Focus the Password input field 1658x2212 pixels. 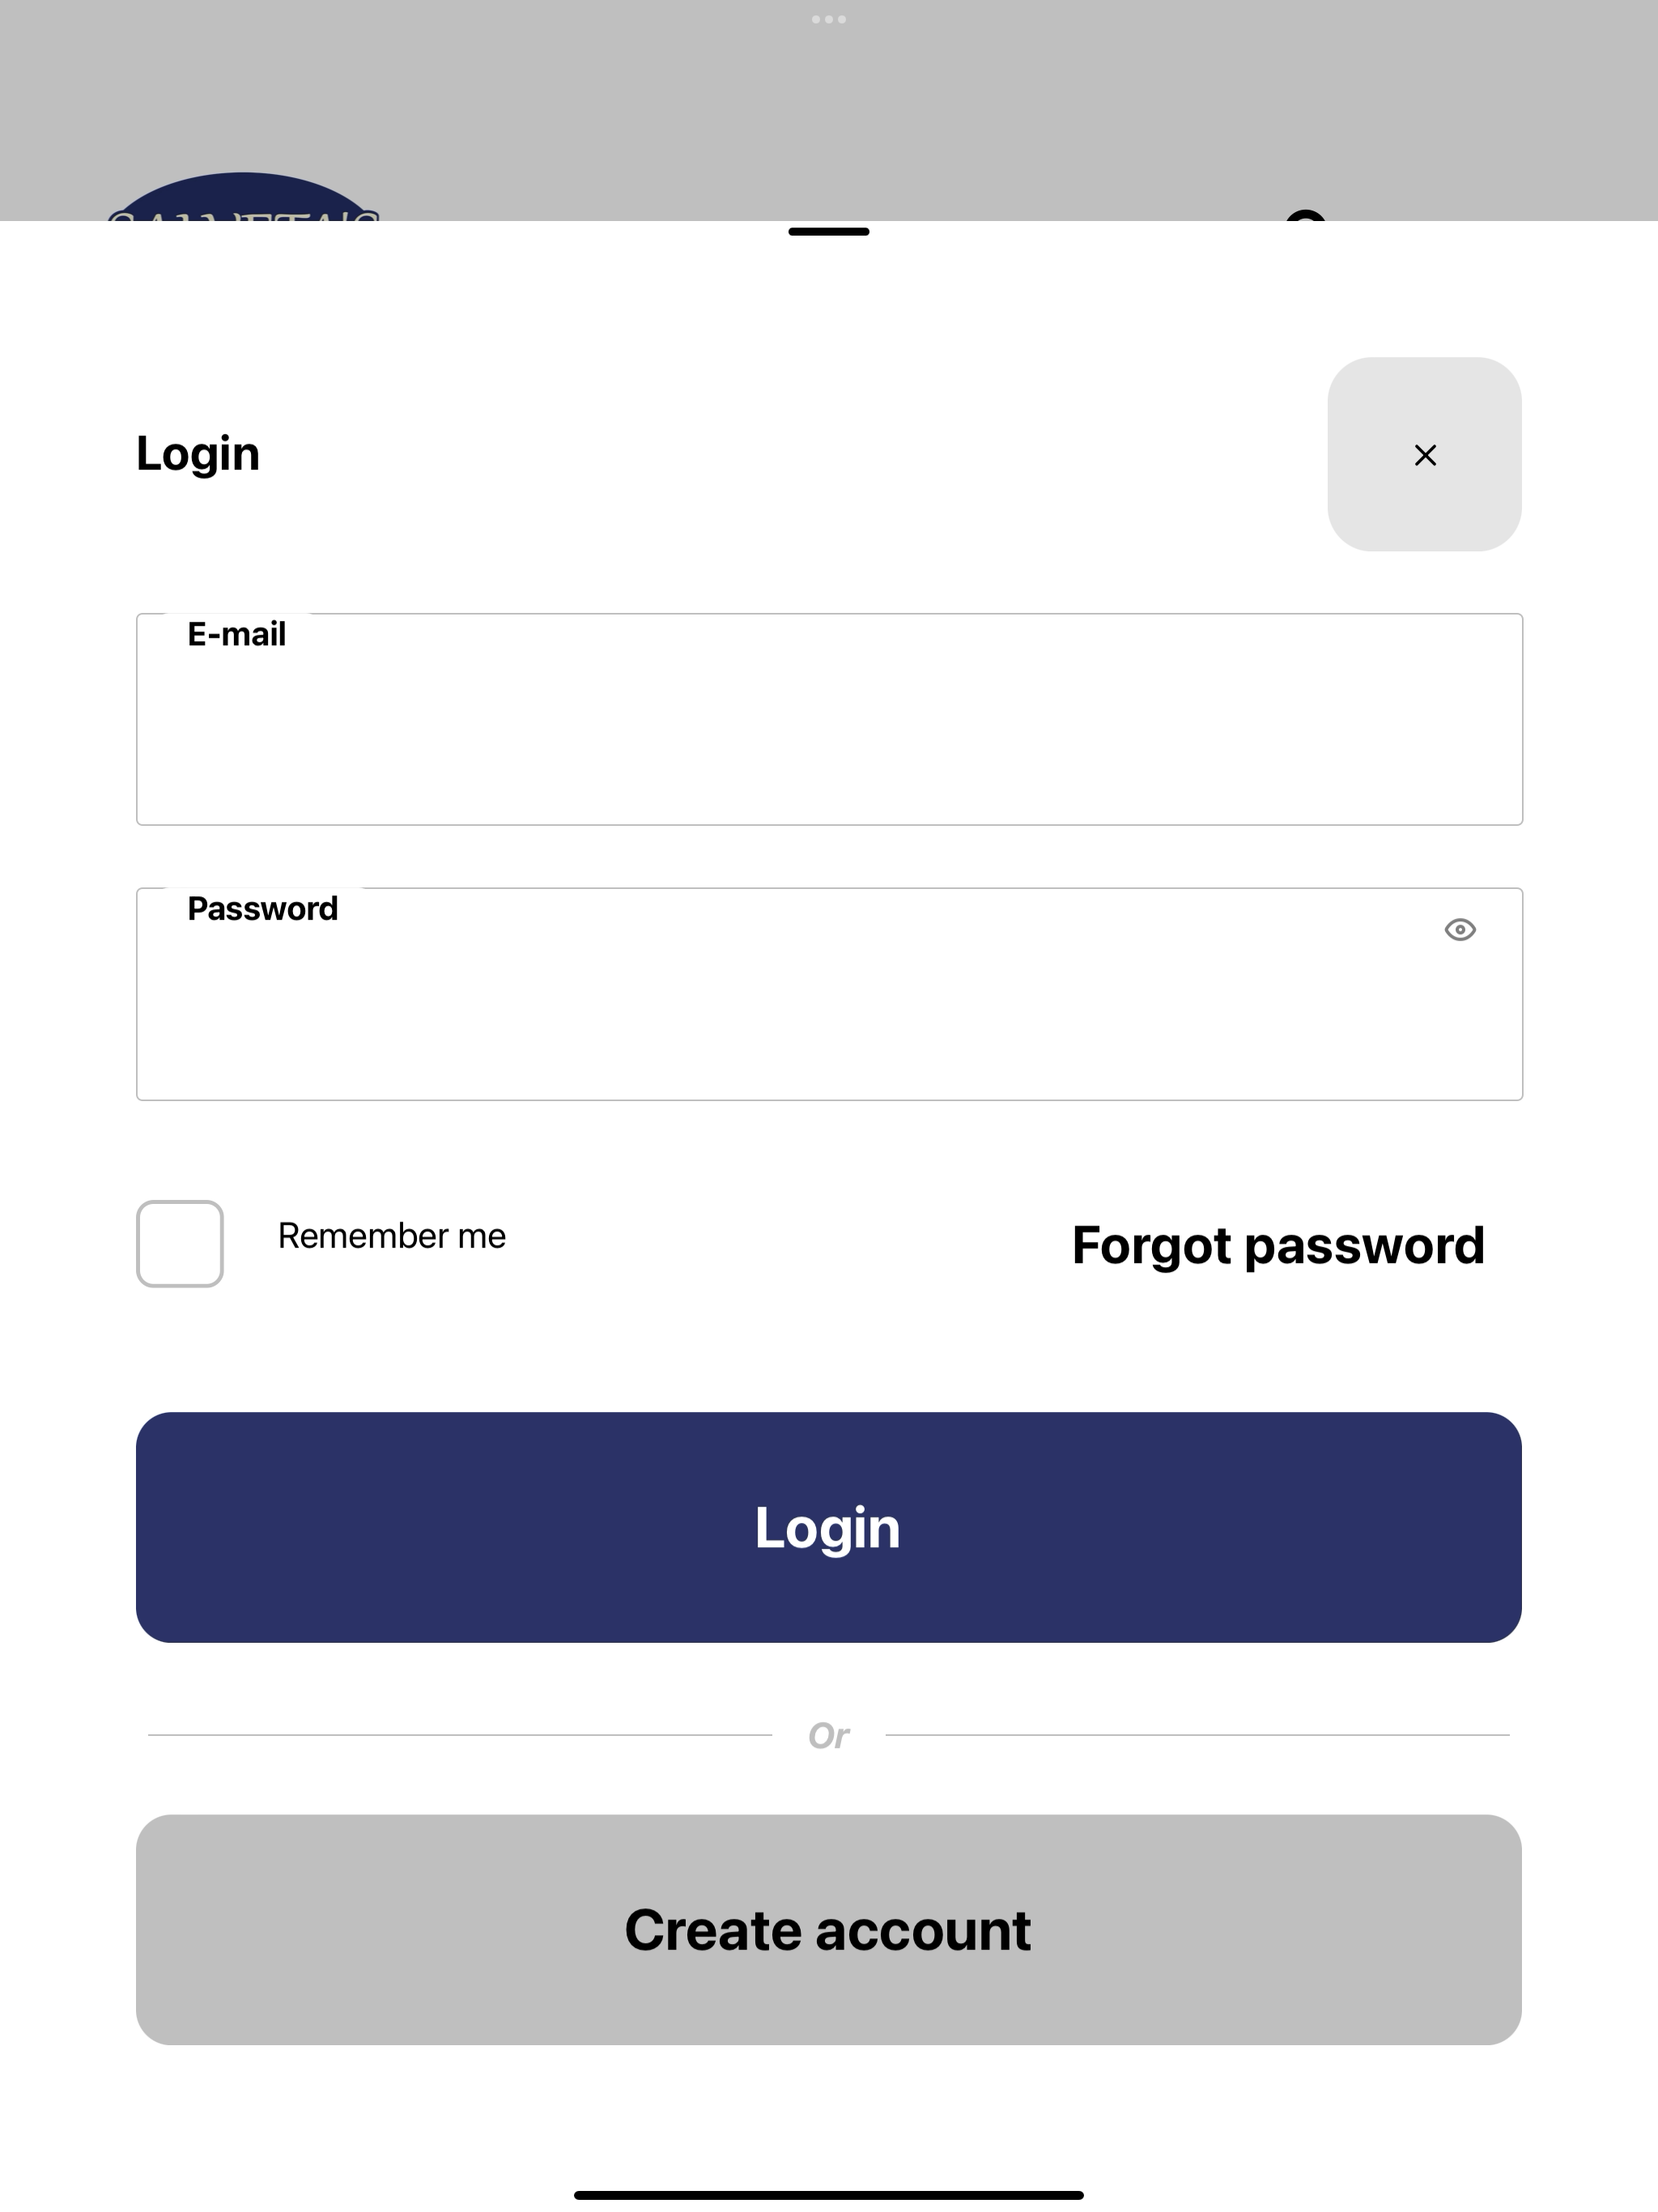tap(829, 994)
